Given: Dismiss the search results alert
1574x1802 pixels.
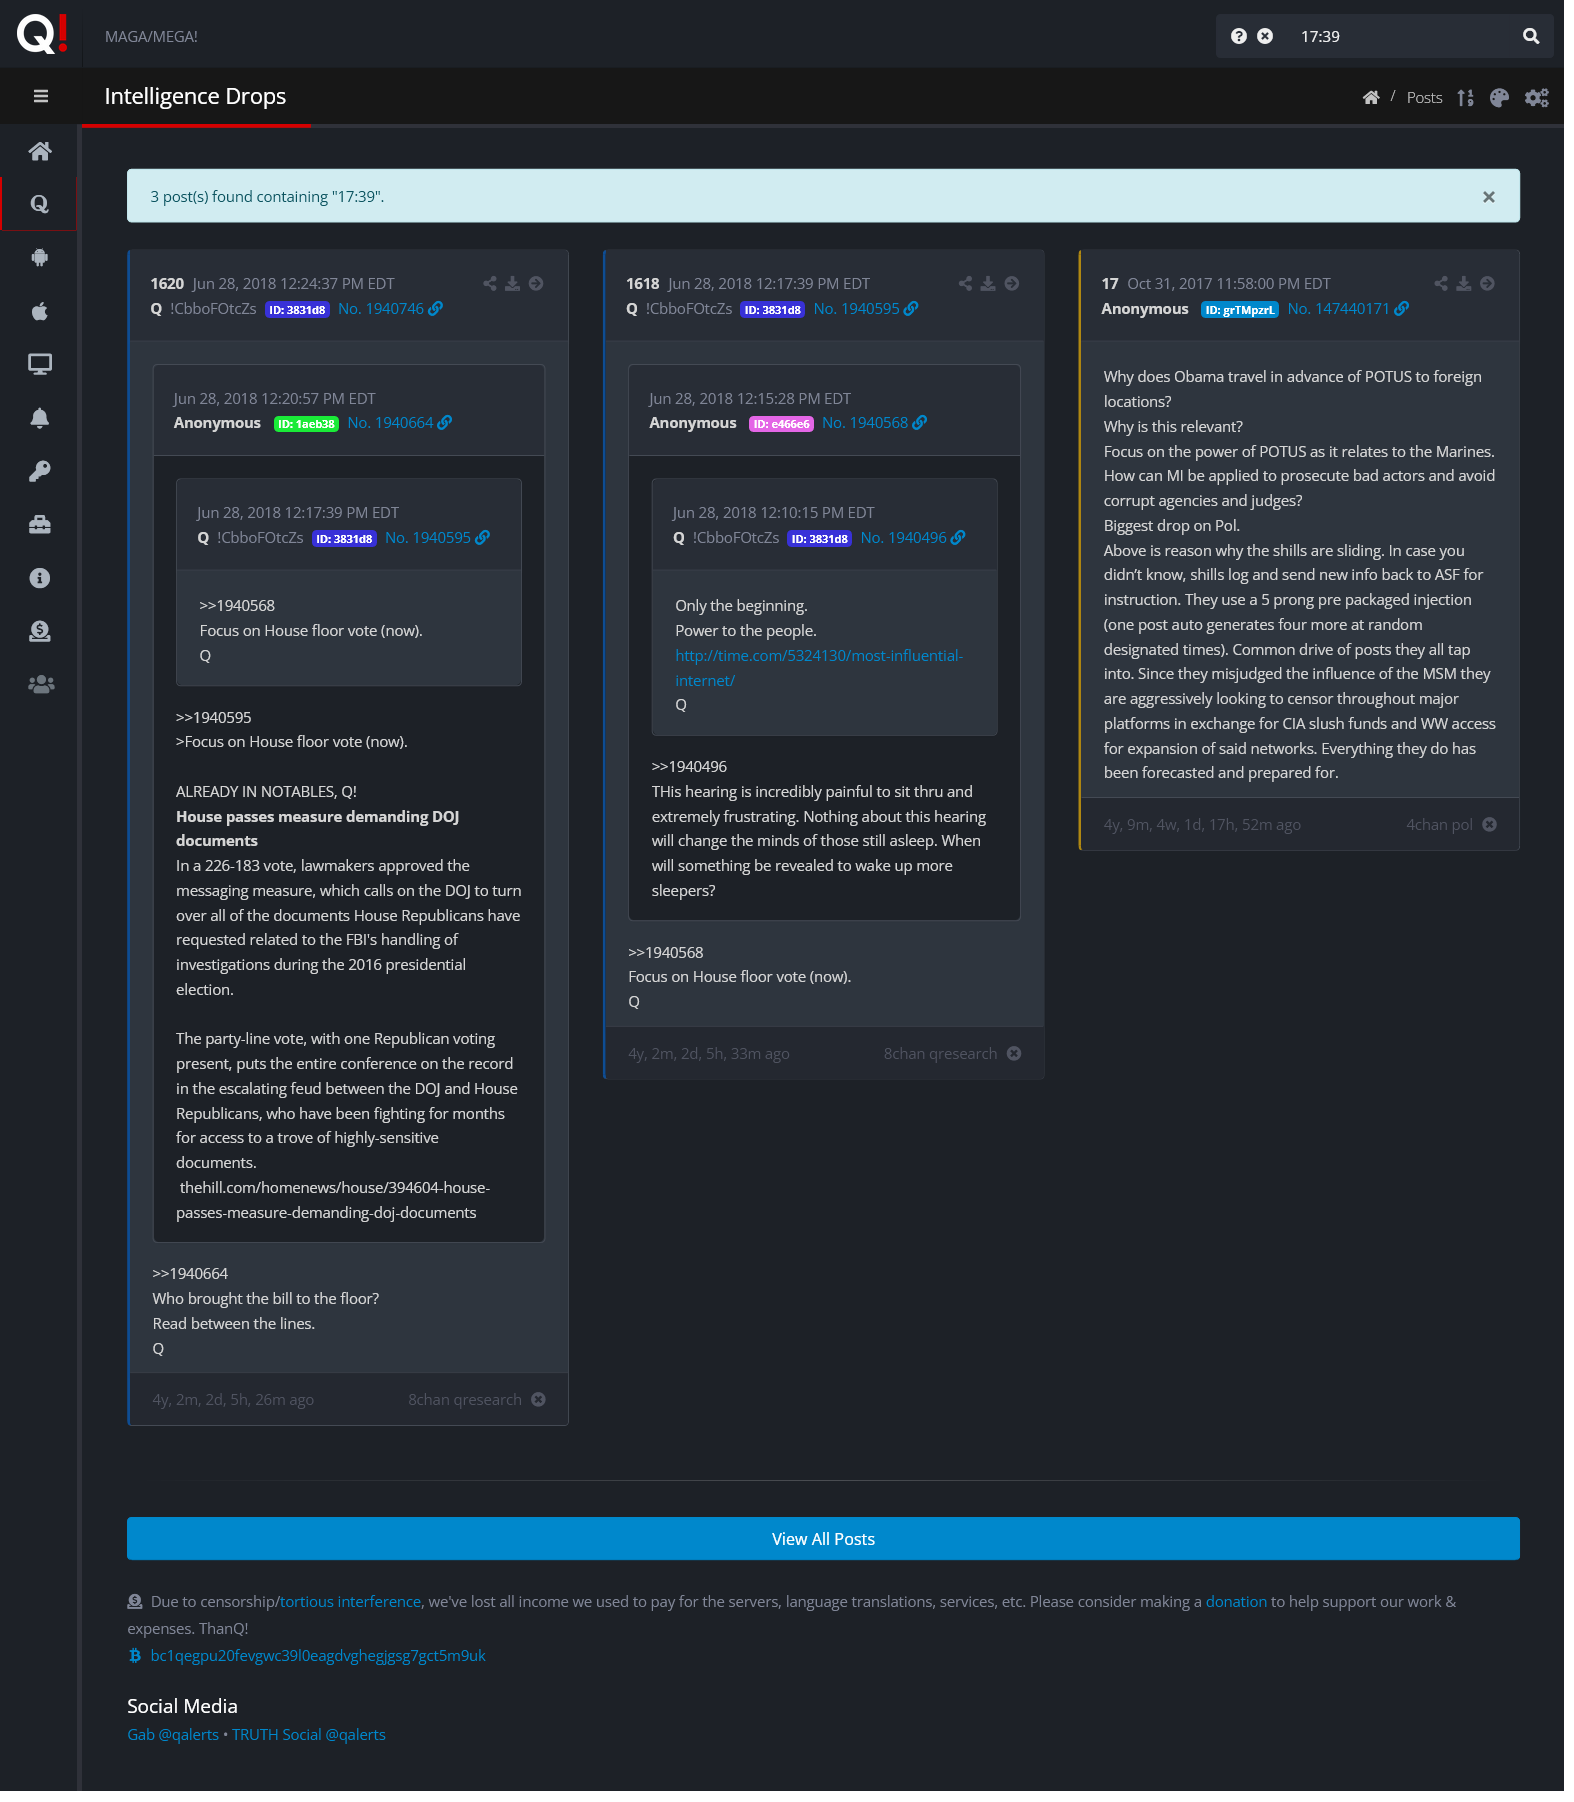Looking at the screenshot, I should click(x=1488, y=197).
